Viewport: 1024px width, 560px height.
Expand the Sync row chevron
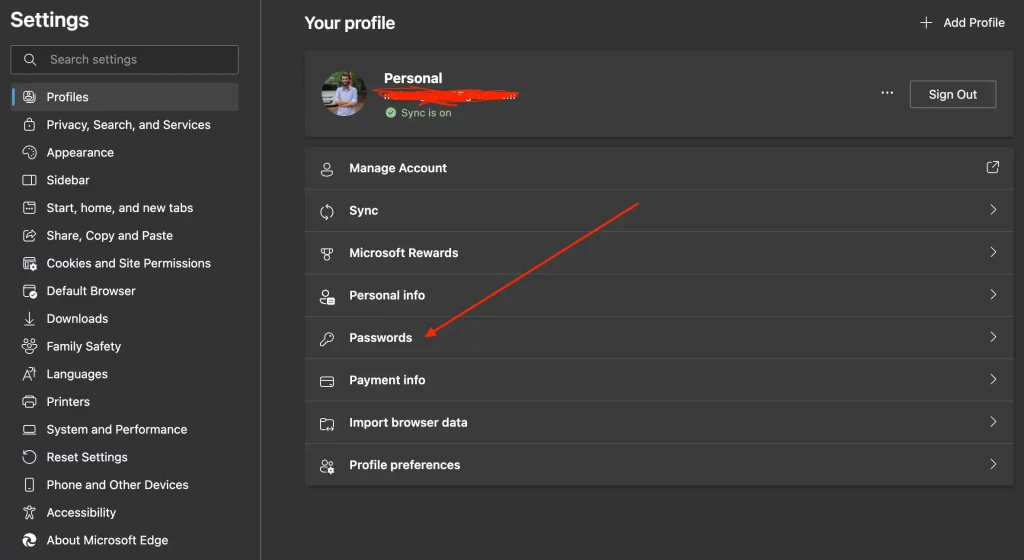click(x=993, y=210)
